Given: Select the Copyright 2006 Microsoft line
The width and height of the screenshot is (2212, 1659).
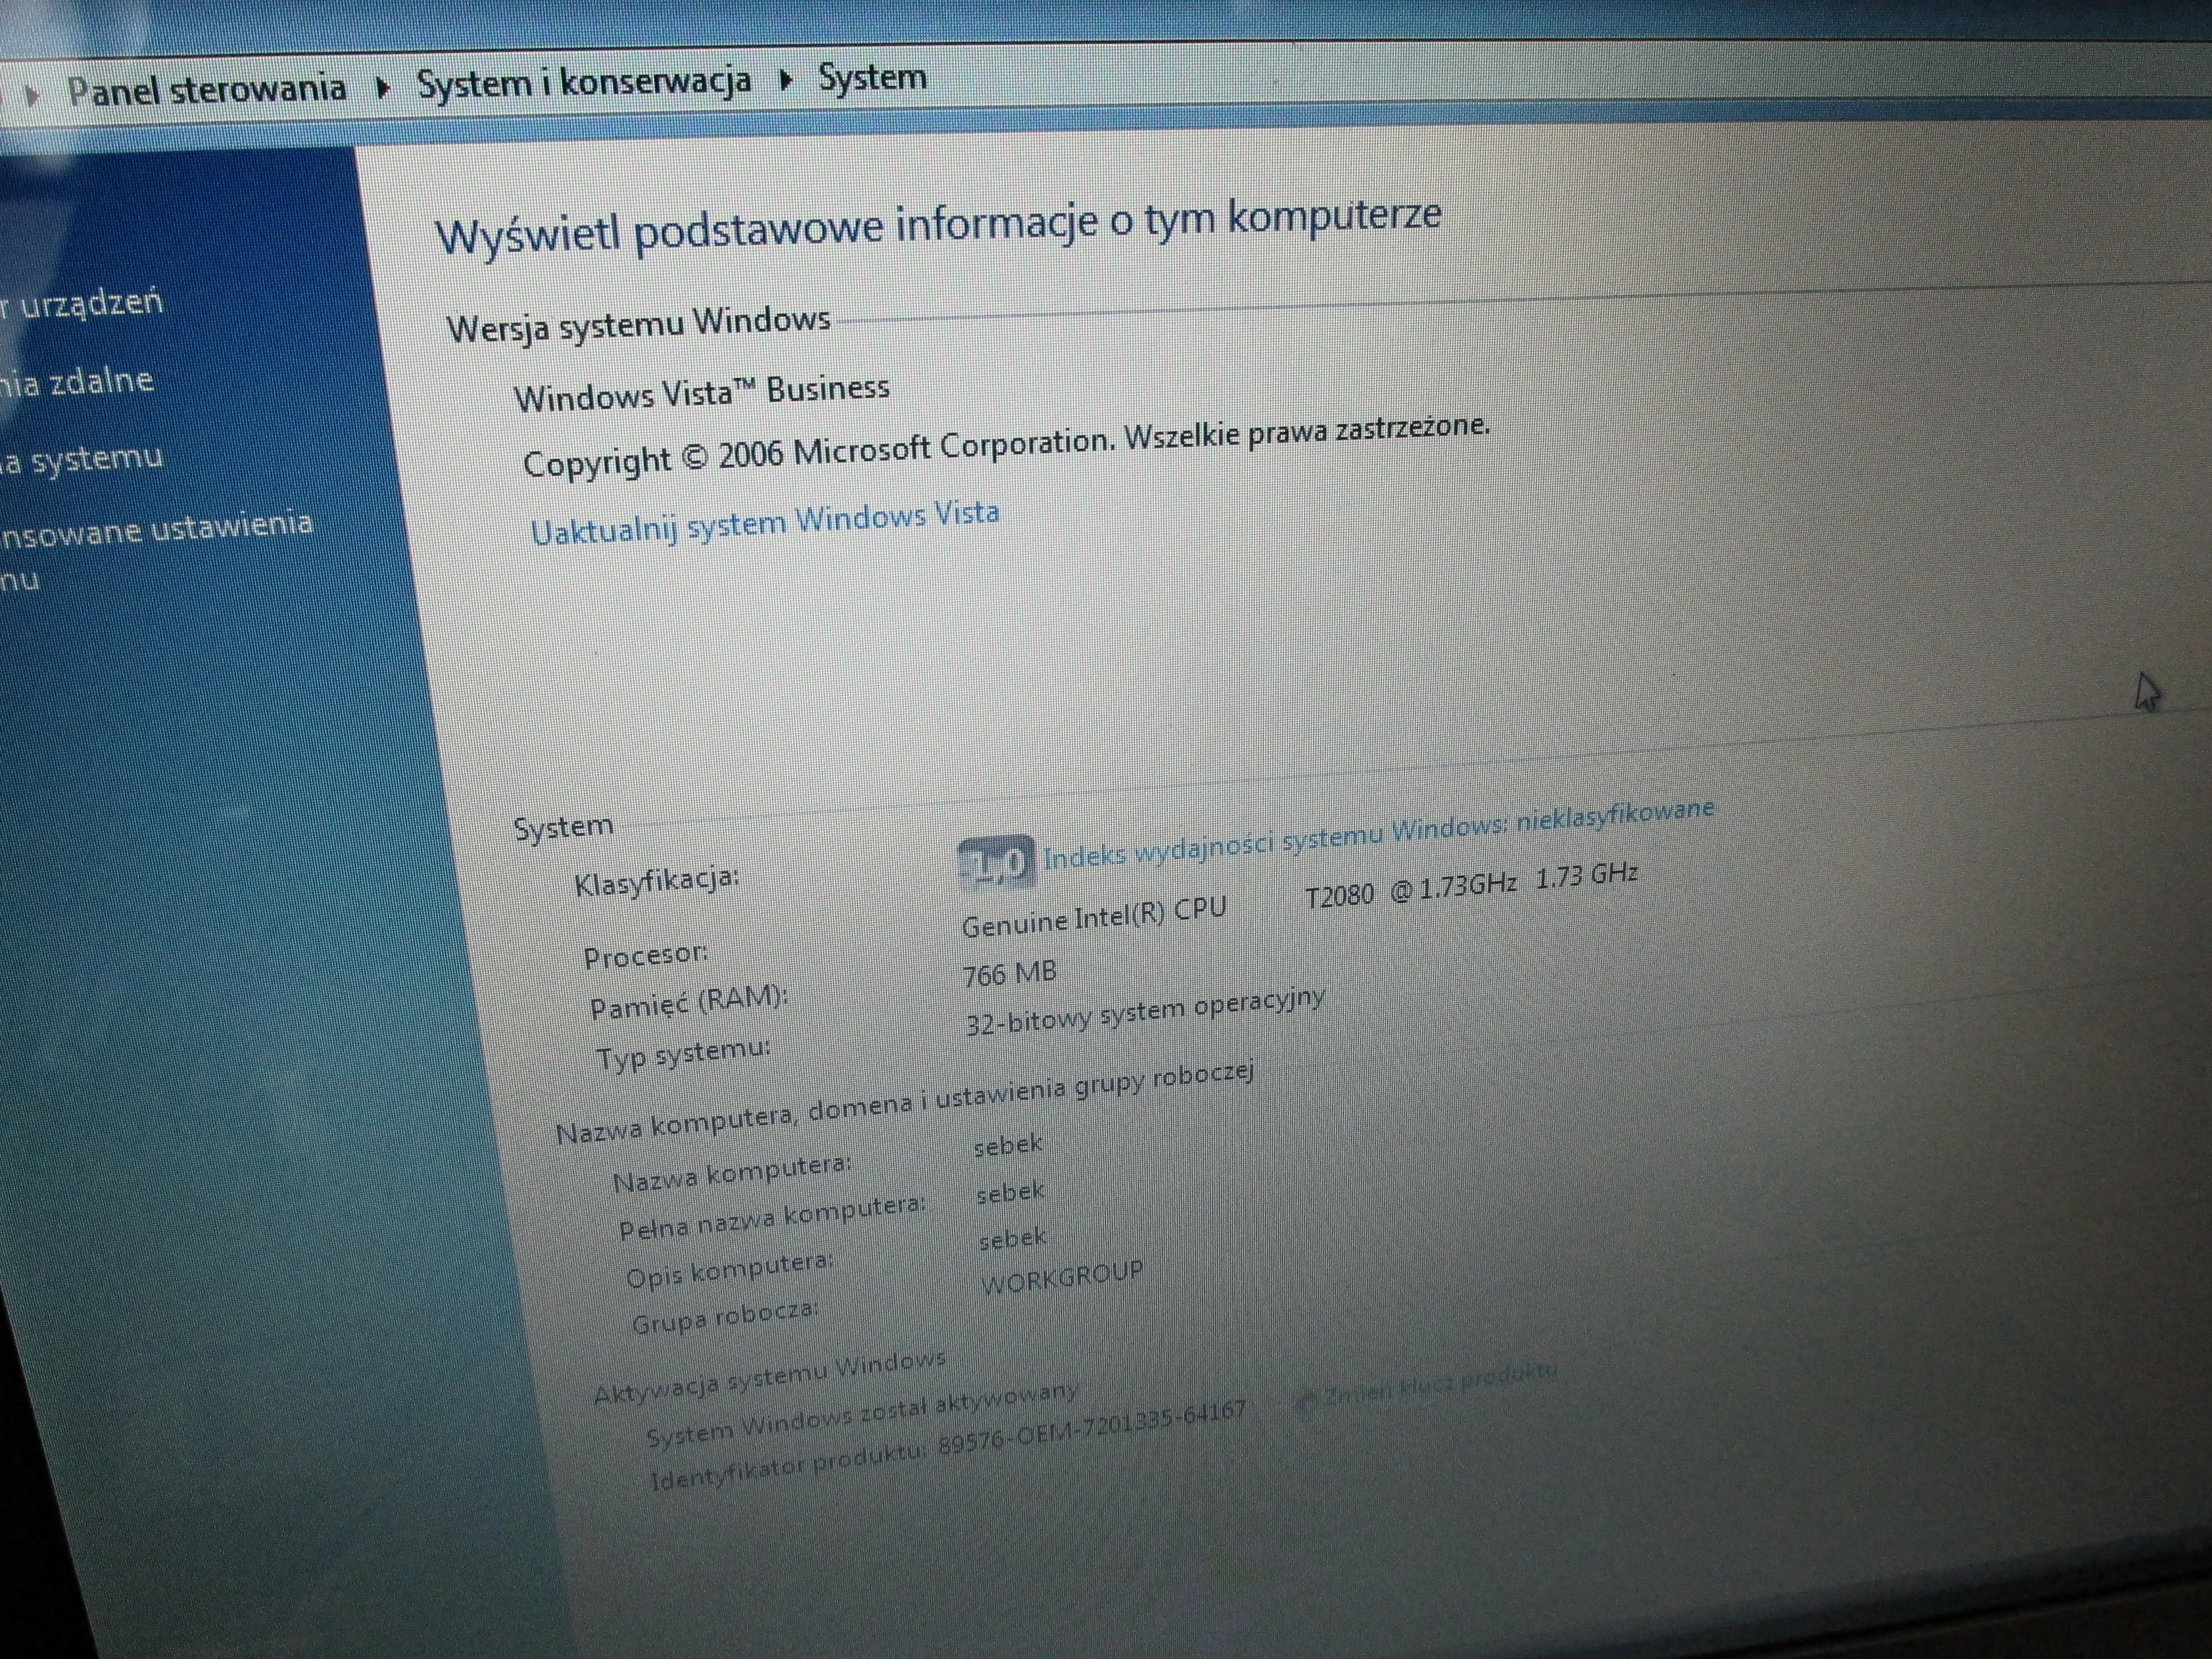Looking at the screenshot, I should tap(1006, 446).
